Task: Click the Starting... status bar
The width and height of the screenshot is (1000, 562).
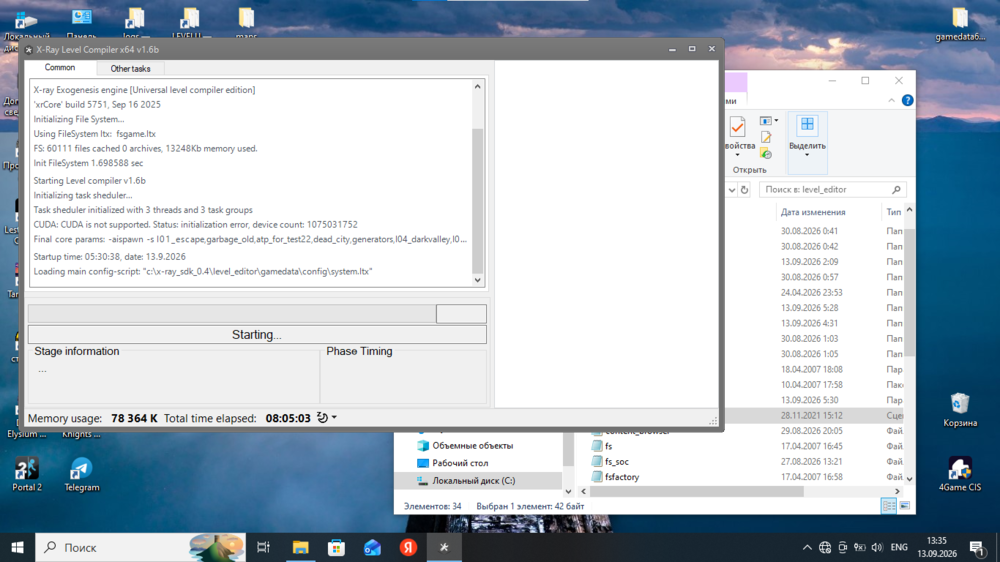Action: coord(257,334)
